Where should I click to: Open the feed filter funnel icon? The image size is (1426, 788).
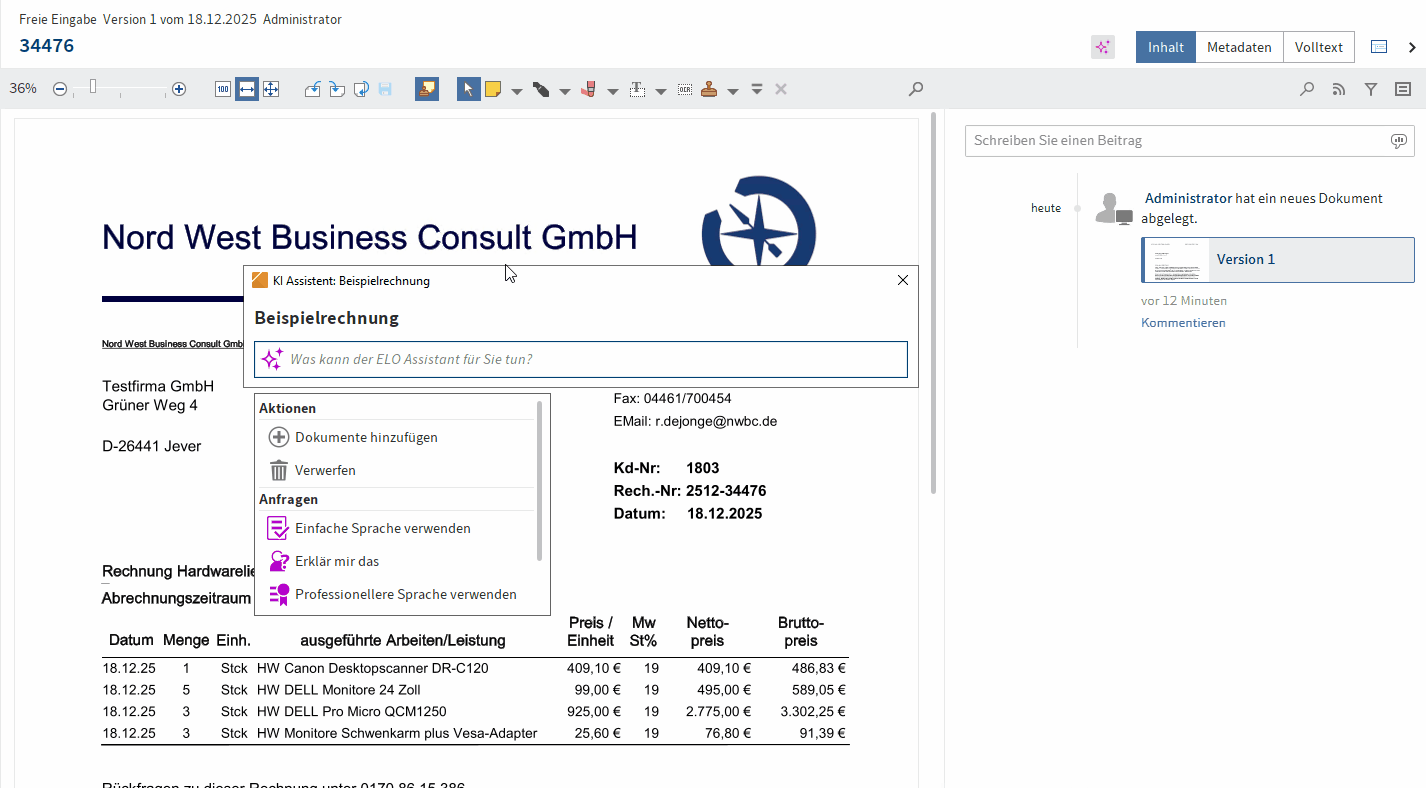point(1371,89)
